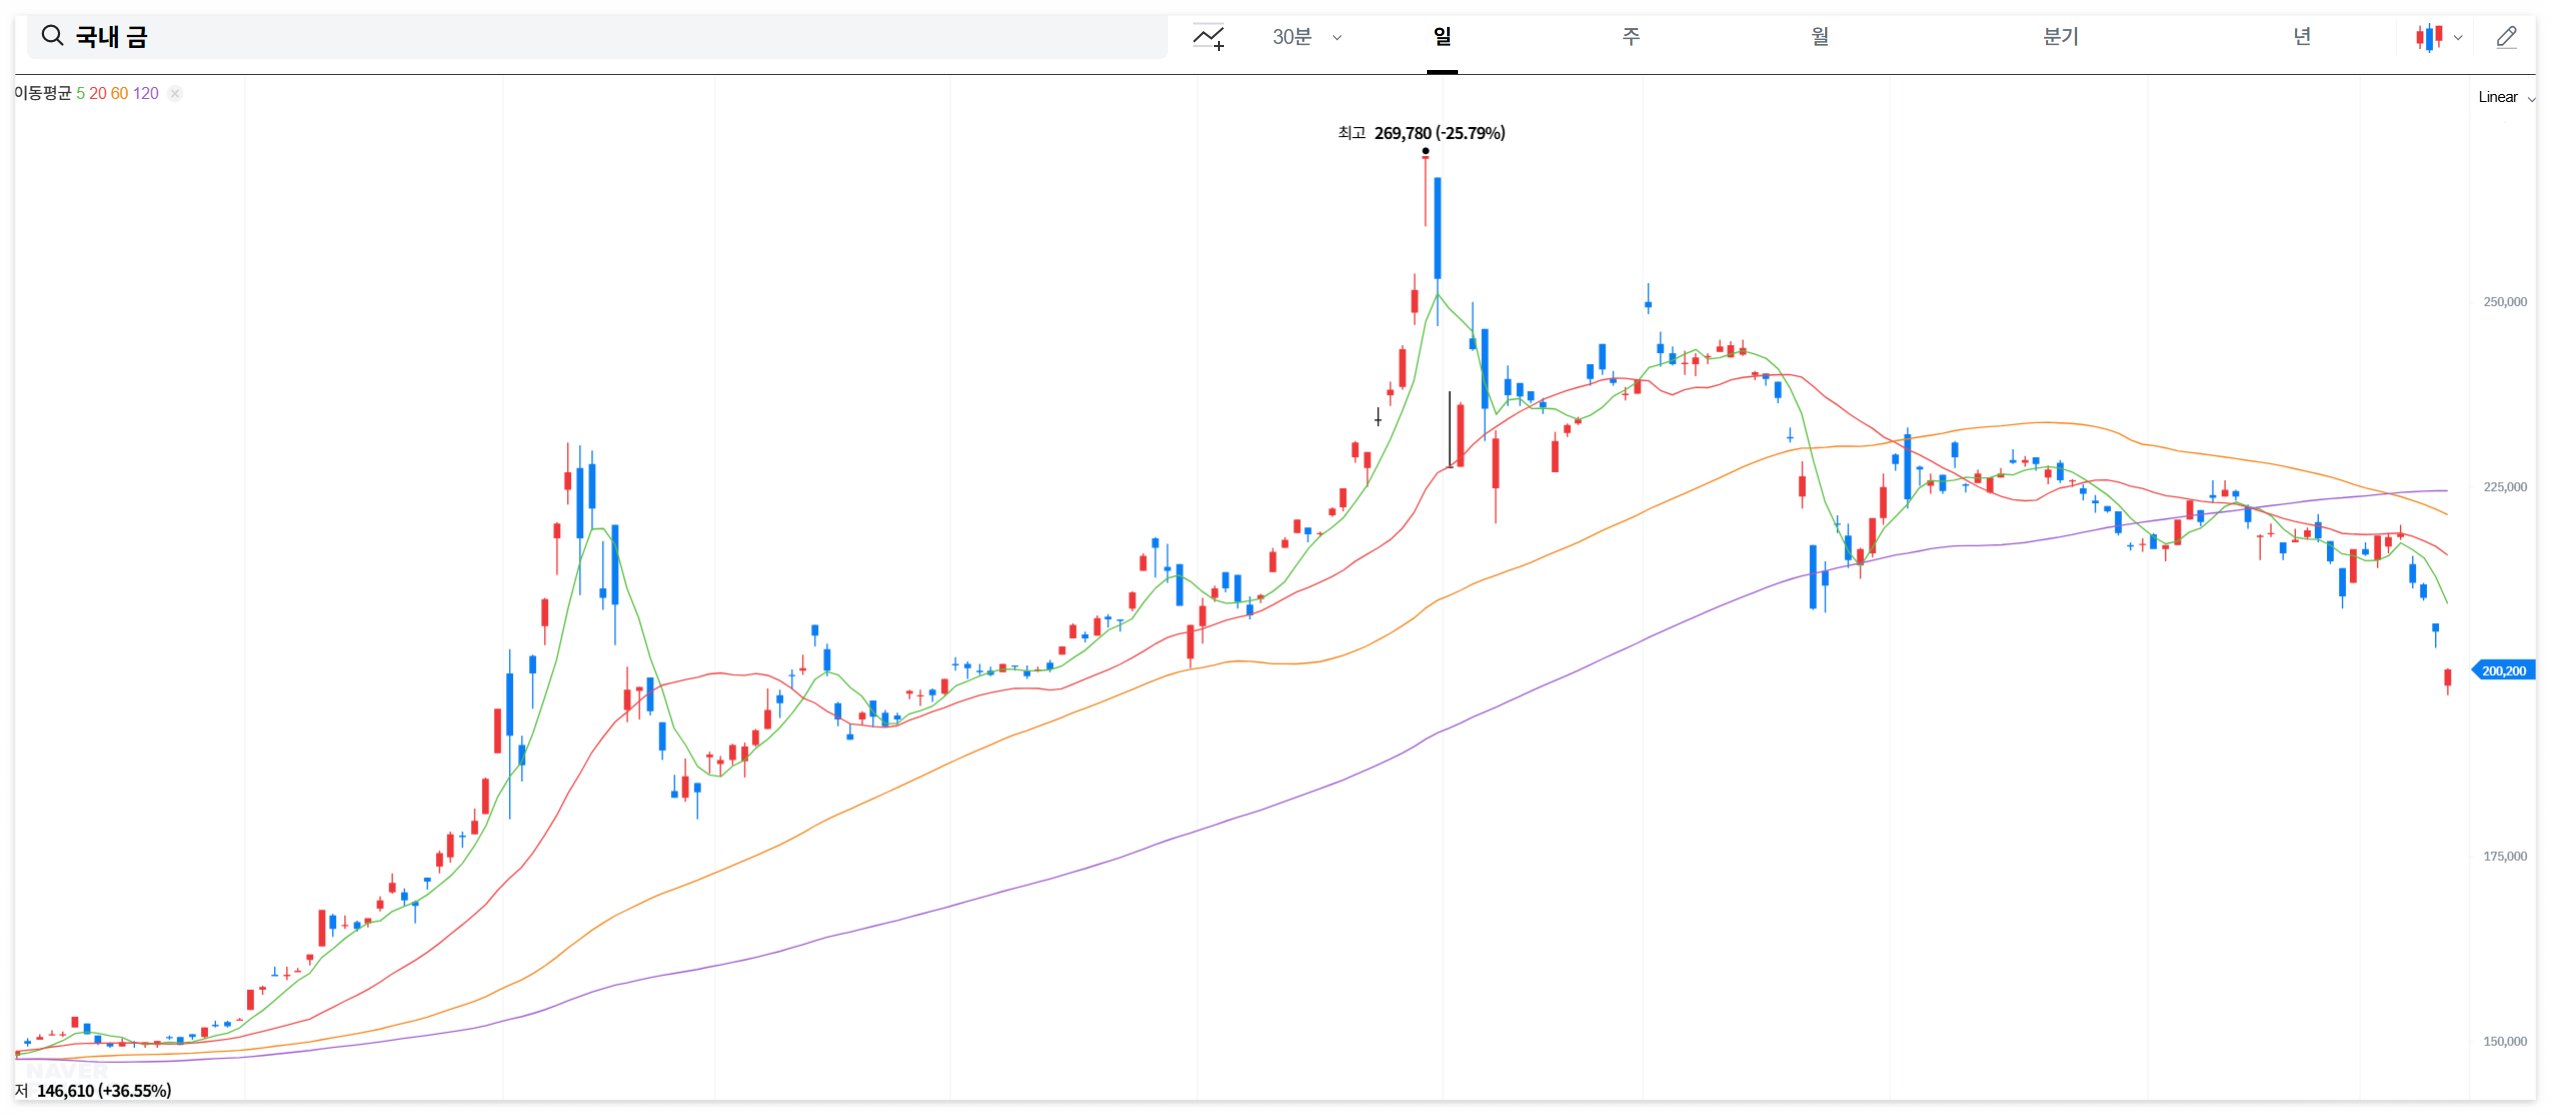Click the 국내 금 search field
Viewport: 2551px width, 1115px height.
[597, 37]
